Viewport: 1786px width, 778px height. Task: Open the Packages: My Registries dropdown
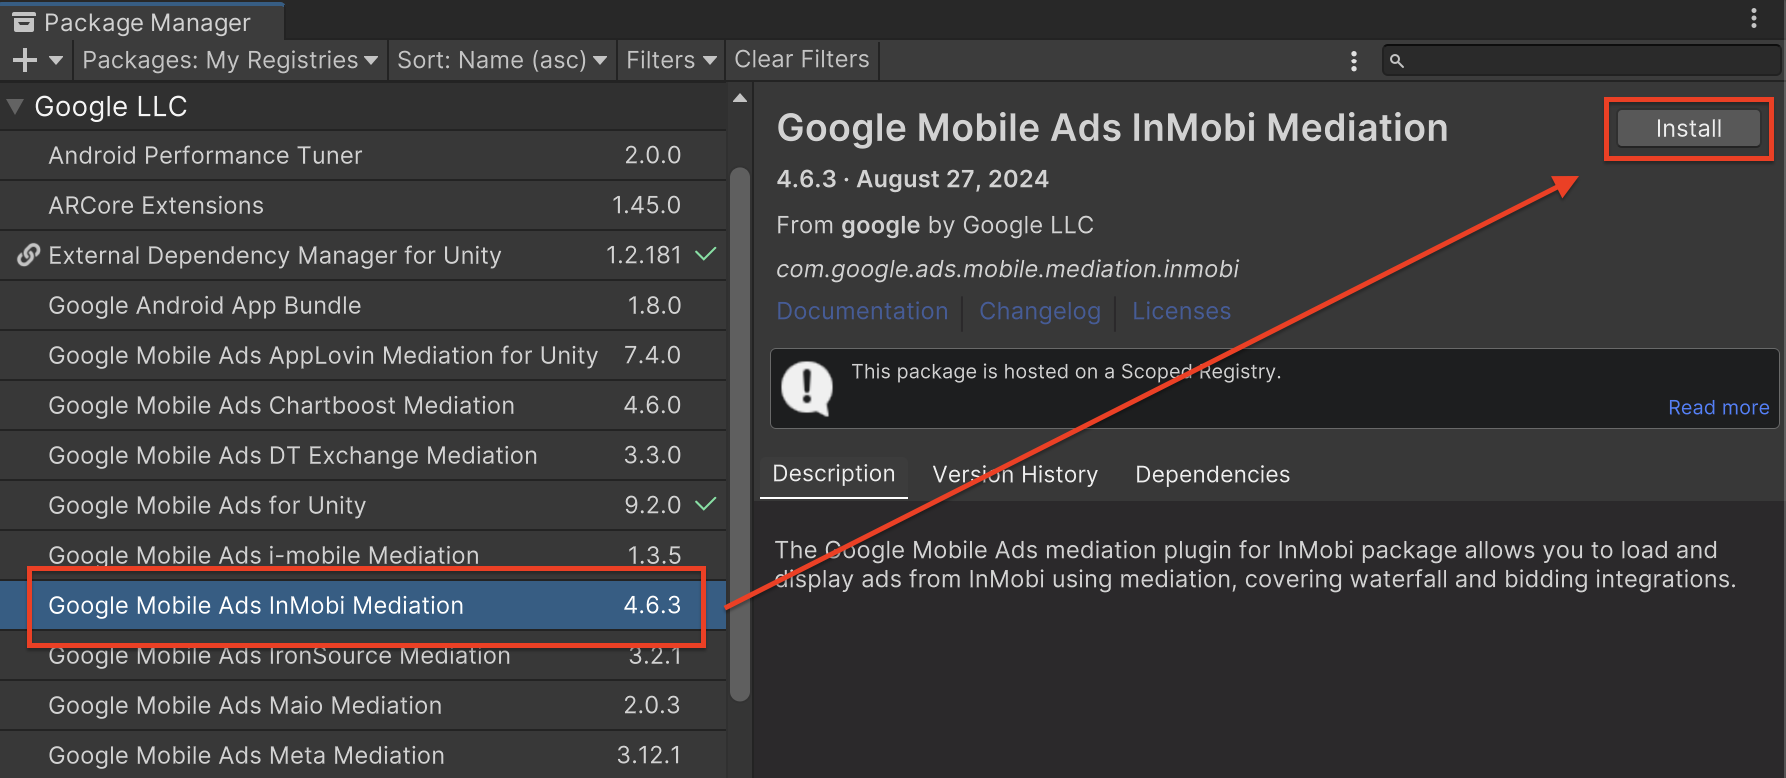point(229,60)
